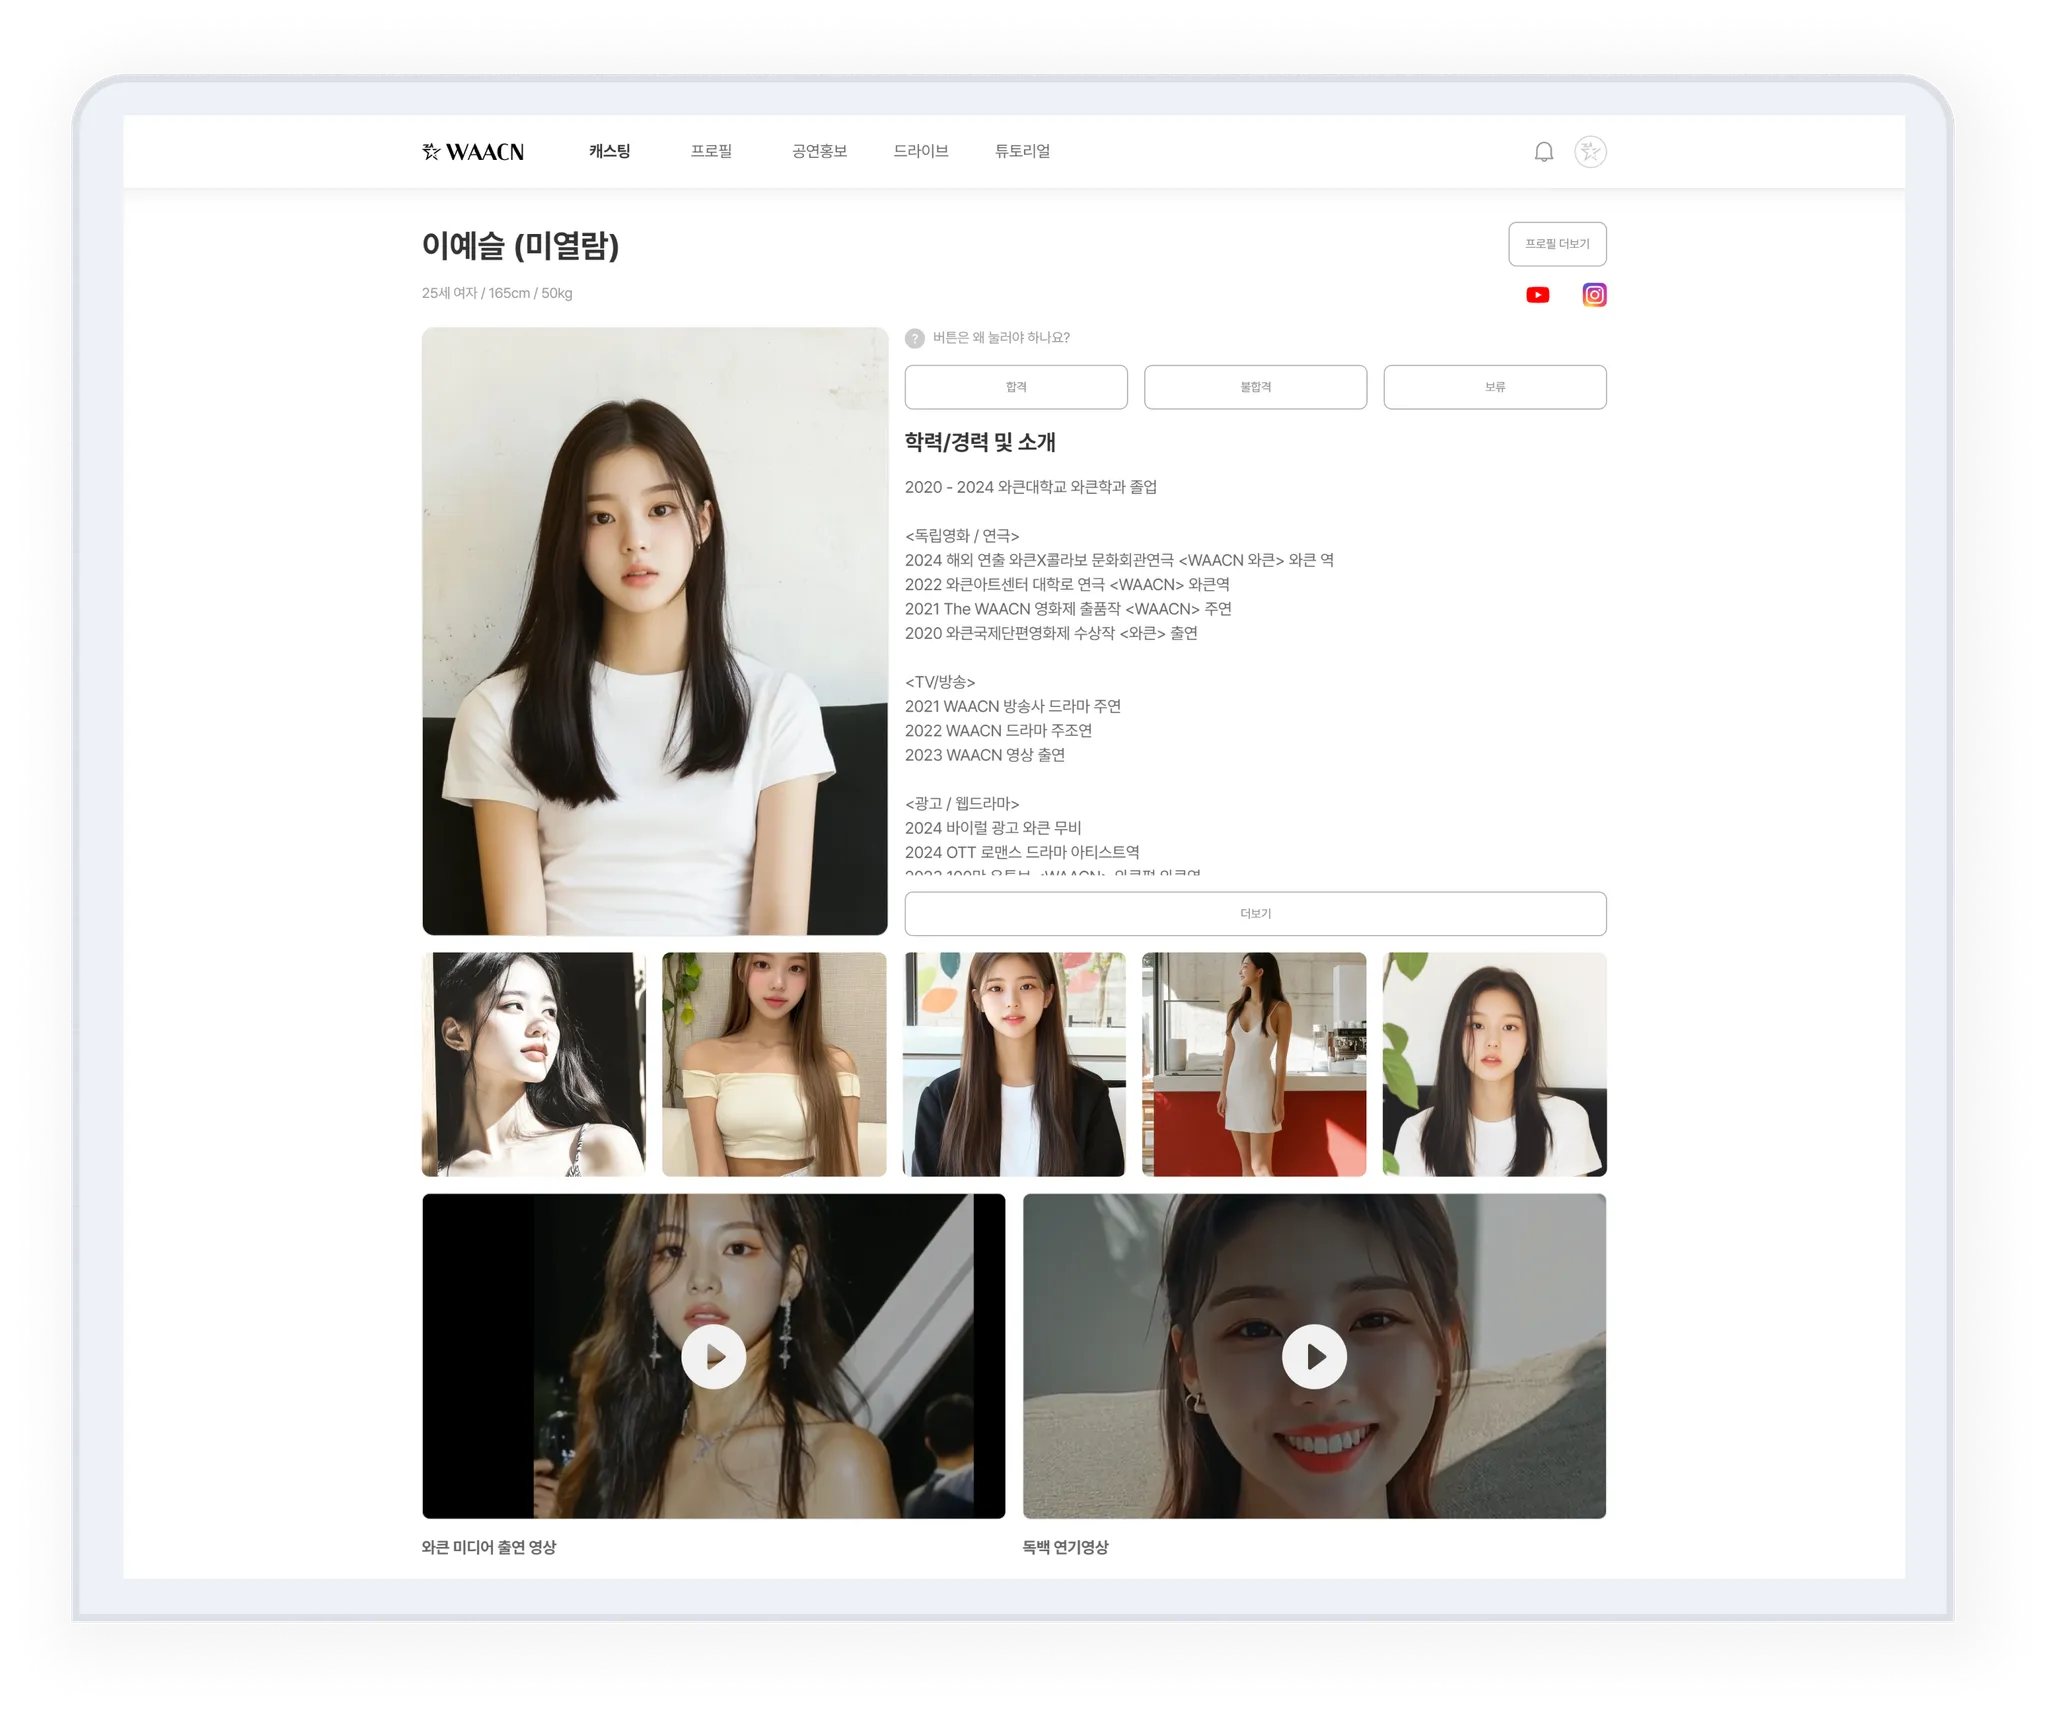Click the question mark help icon
The height and width of the screenshot is (1713, 2048).
coord(914,338)
